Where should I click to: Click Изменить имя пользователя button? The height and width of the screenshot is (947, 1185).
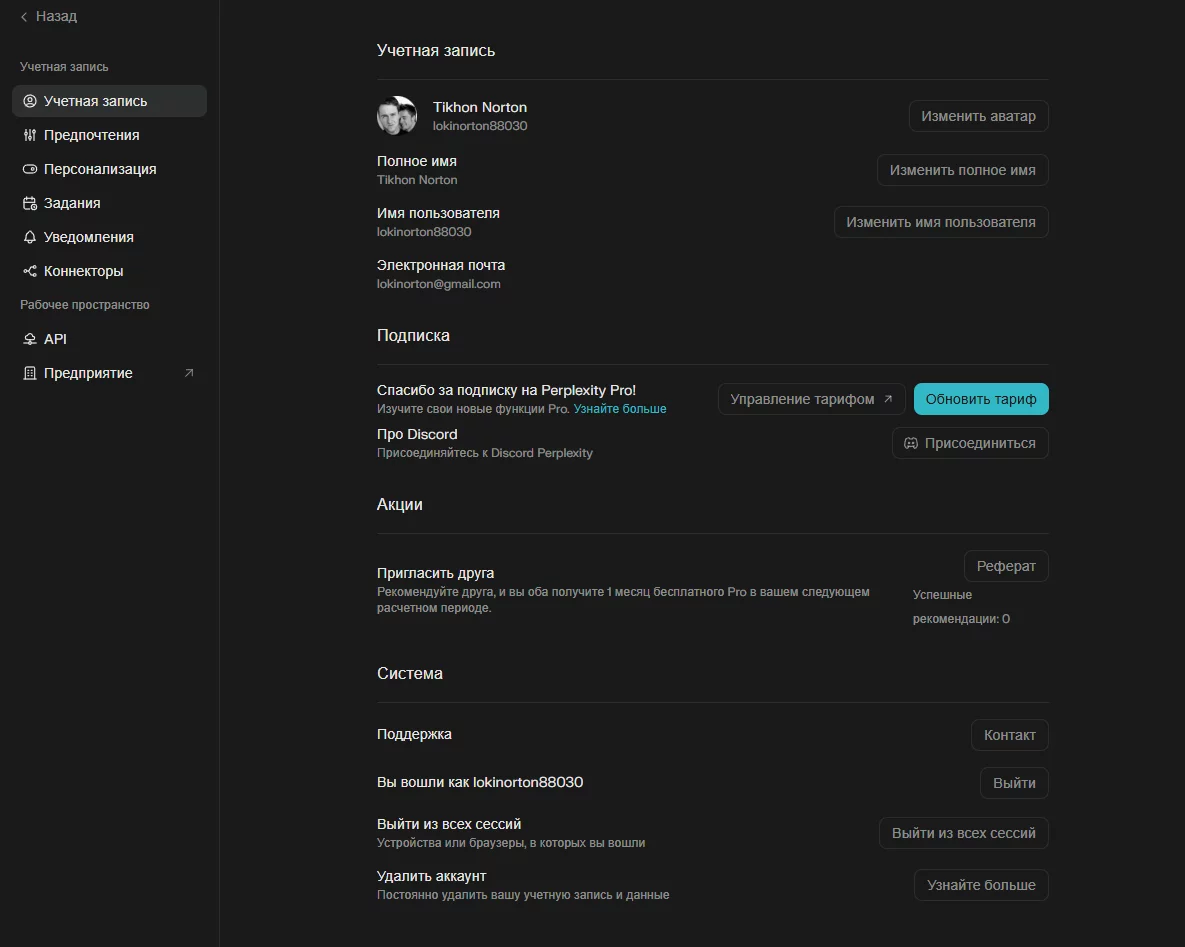(940, 222)
